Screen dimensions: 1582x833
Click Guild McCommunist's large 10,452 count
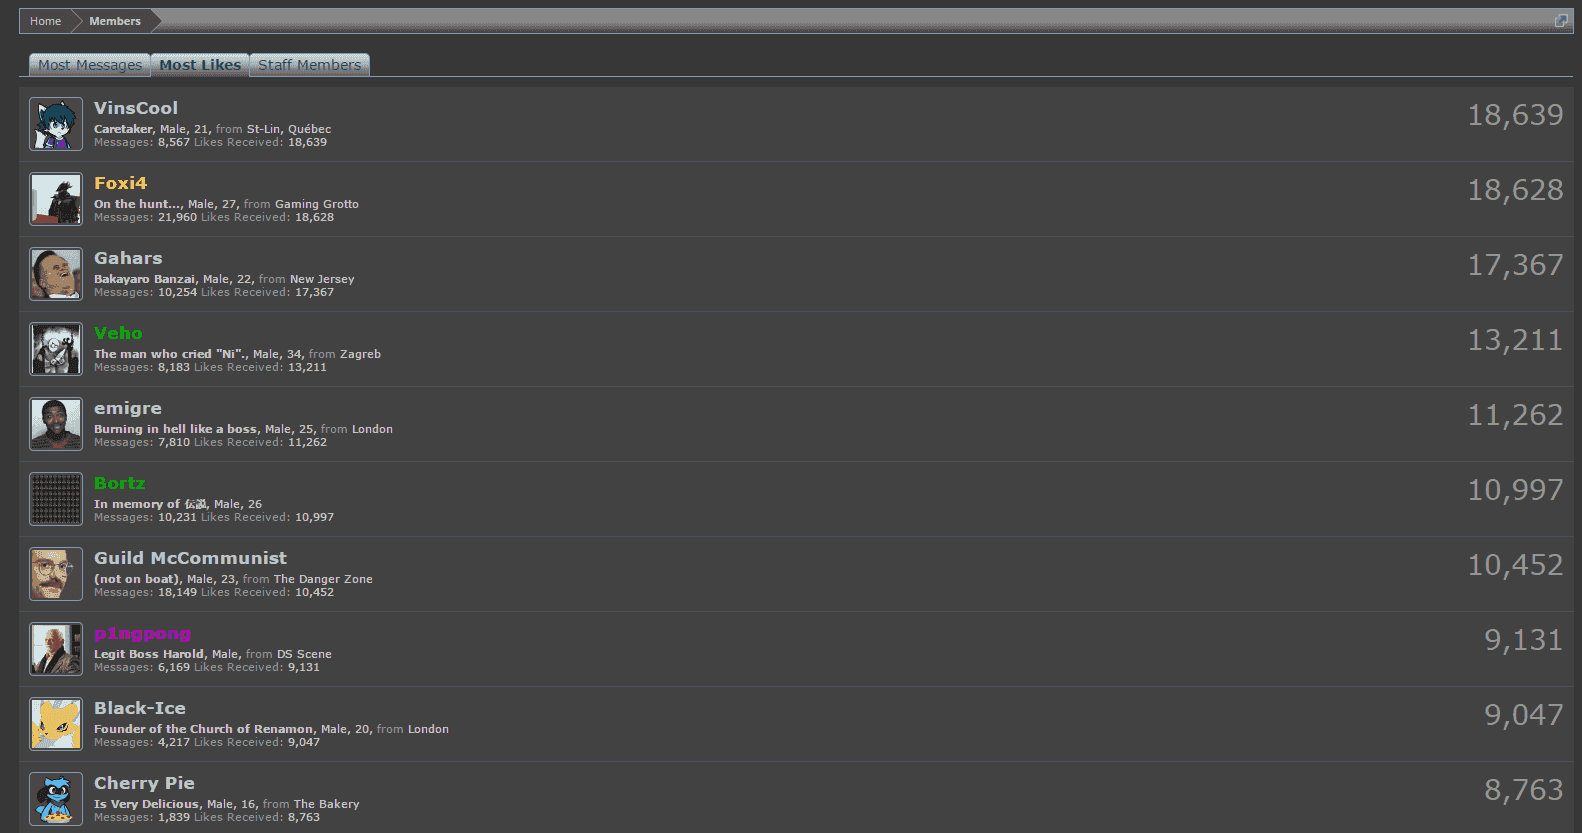[1515, 565]
